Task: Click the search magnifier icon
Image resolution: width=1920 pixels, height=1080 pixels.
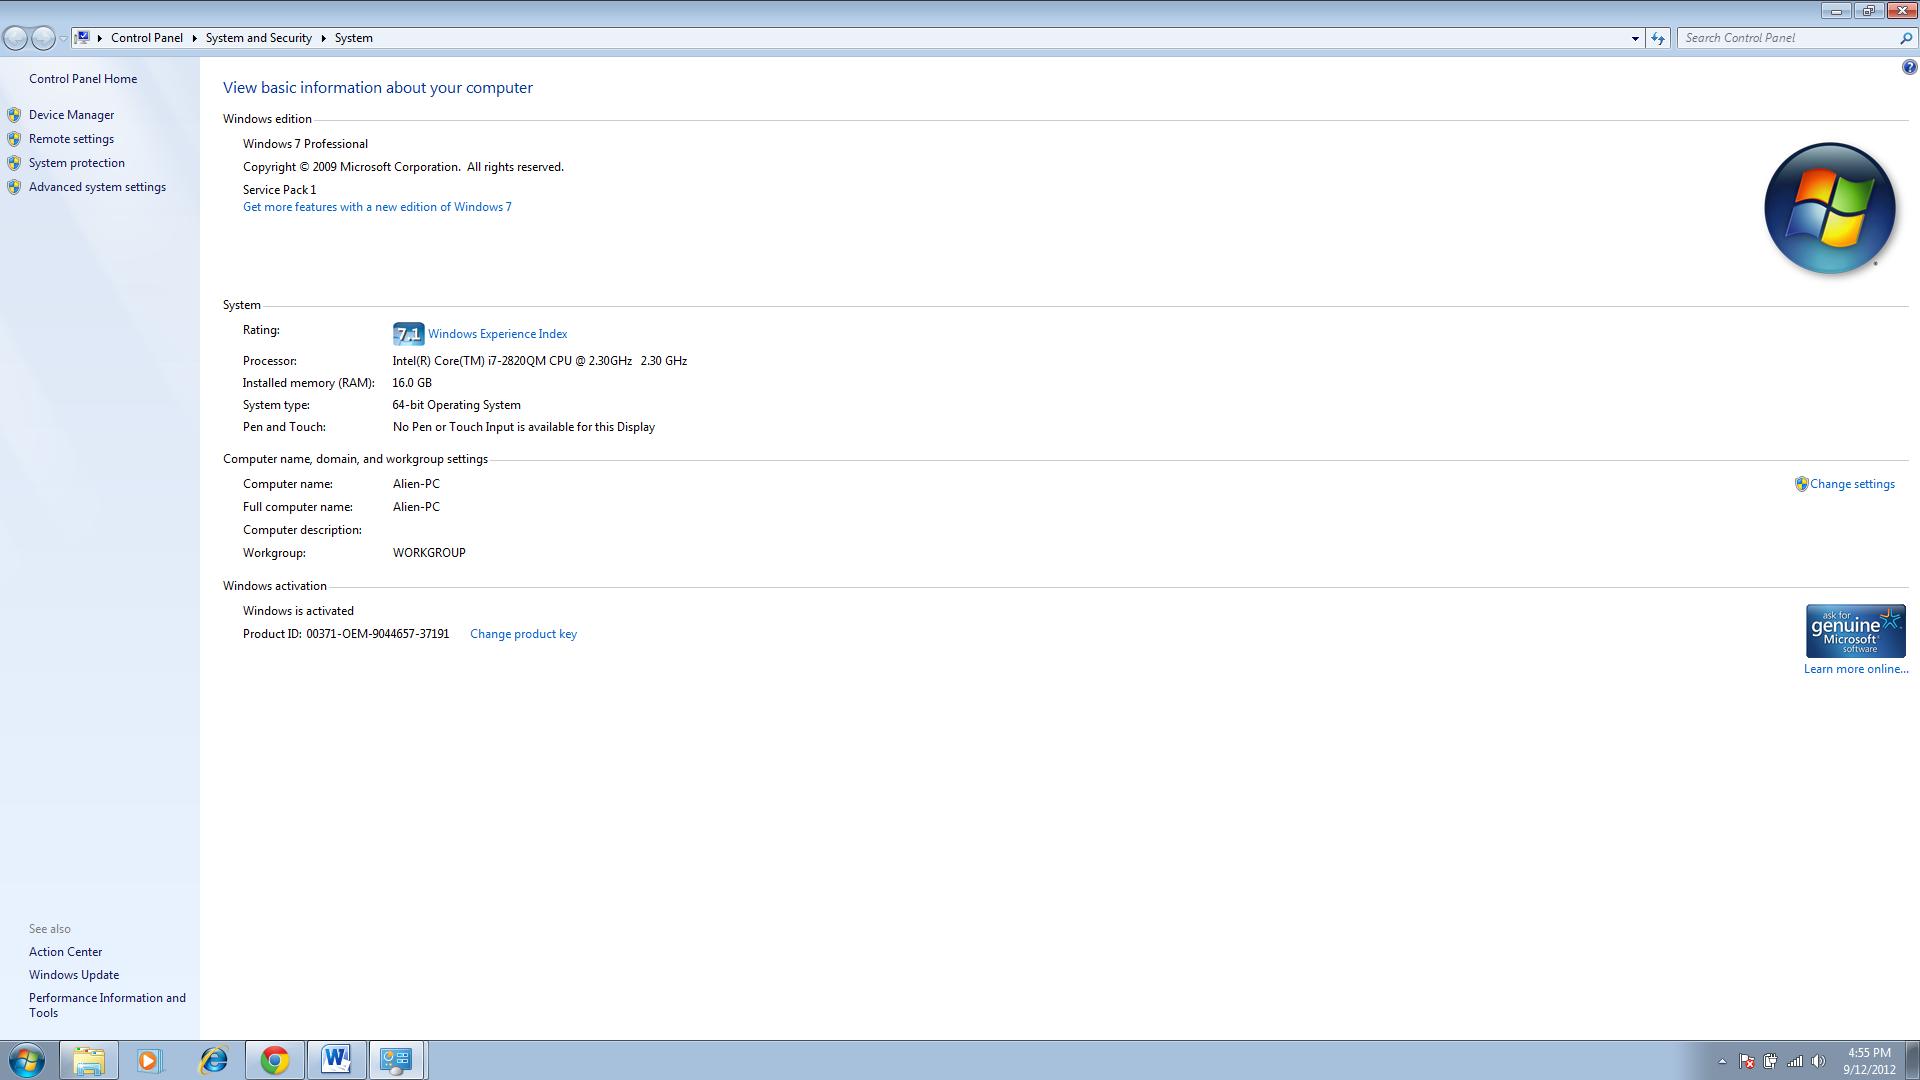Action: tap(1905, 38)
